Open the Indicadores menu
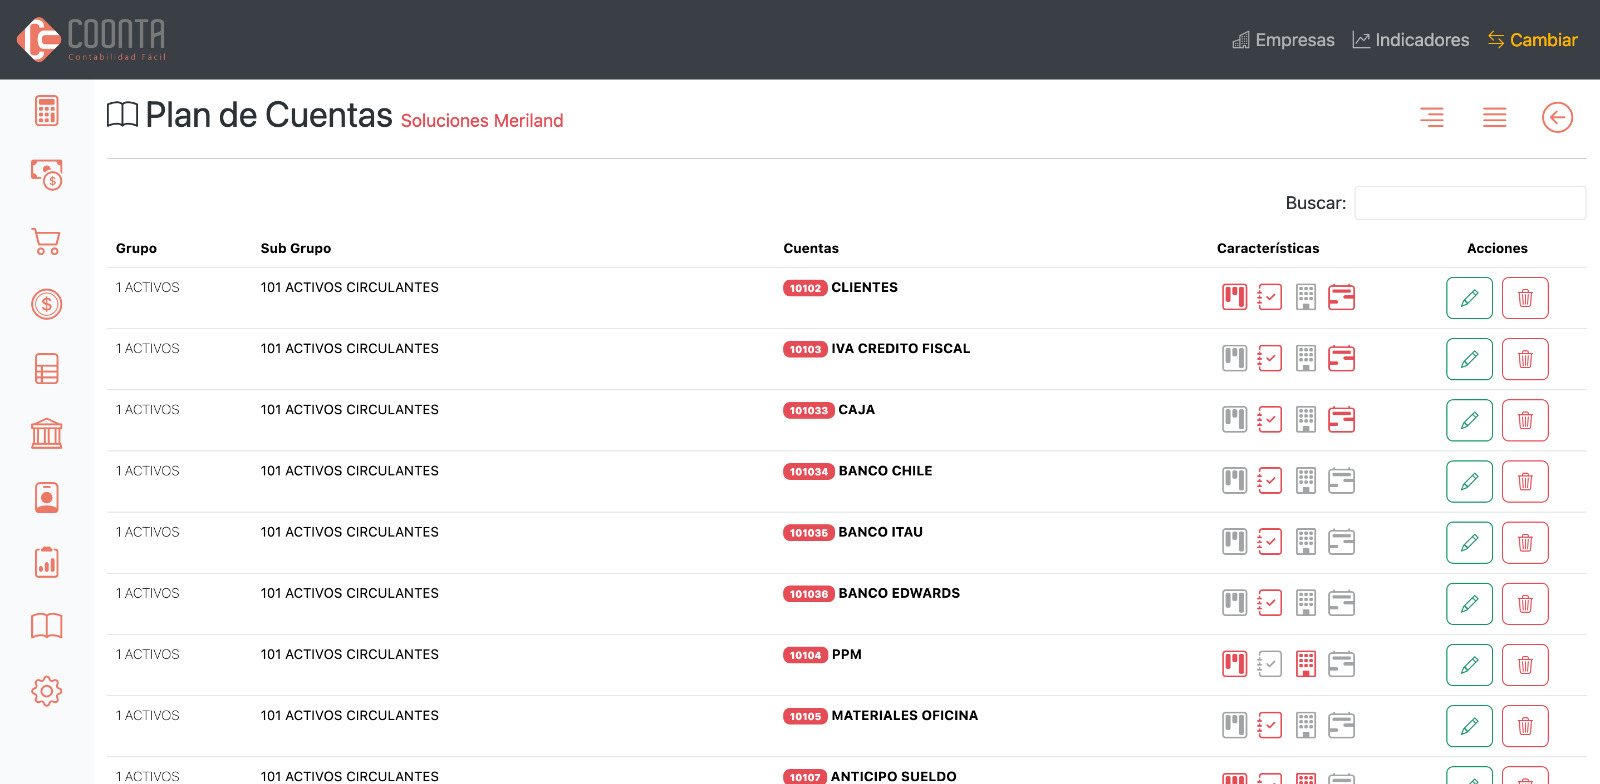 click(x=1410, y=40)
